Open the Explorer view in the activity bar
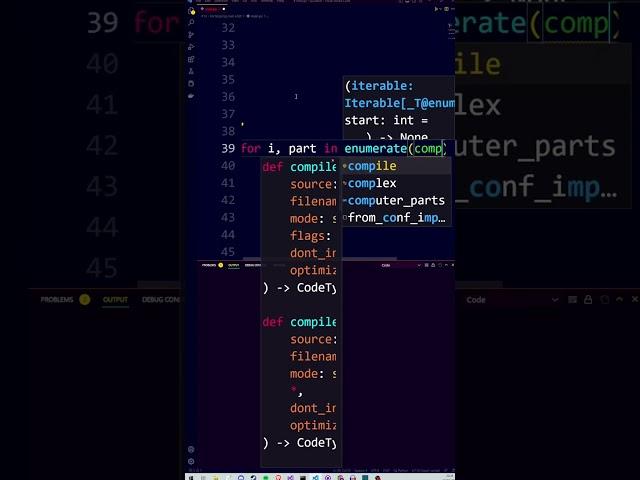 pos(191,11)
